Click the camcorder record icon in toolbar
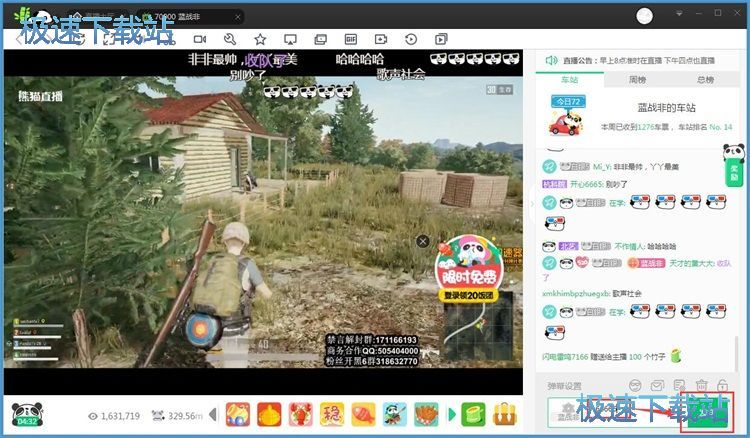Viewport: 750px width, 438px height. (x=200, y=39)
